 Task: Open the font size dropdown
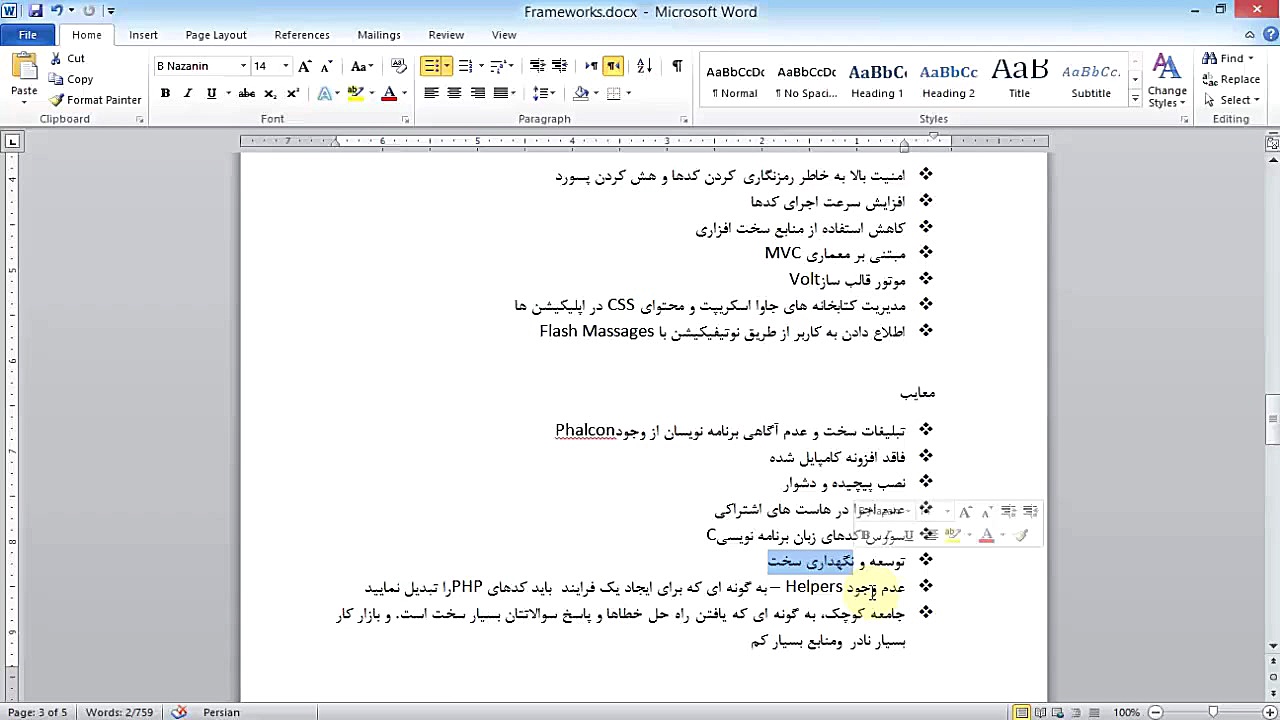[285, 65]
